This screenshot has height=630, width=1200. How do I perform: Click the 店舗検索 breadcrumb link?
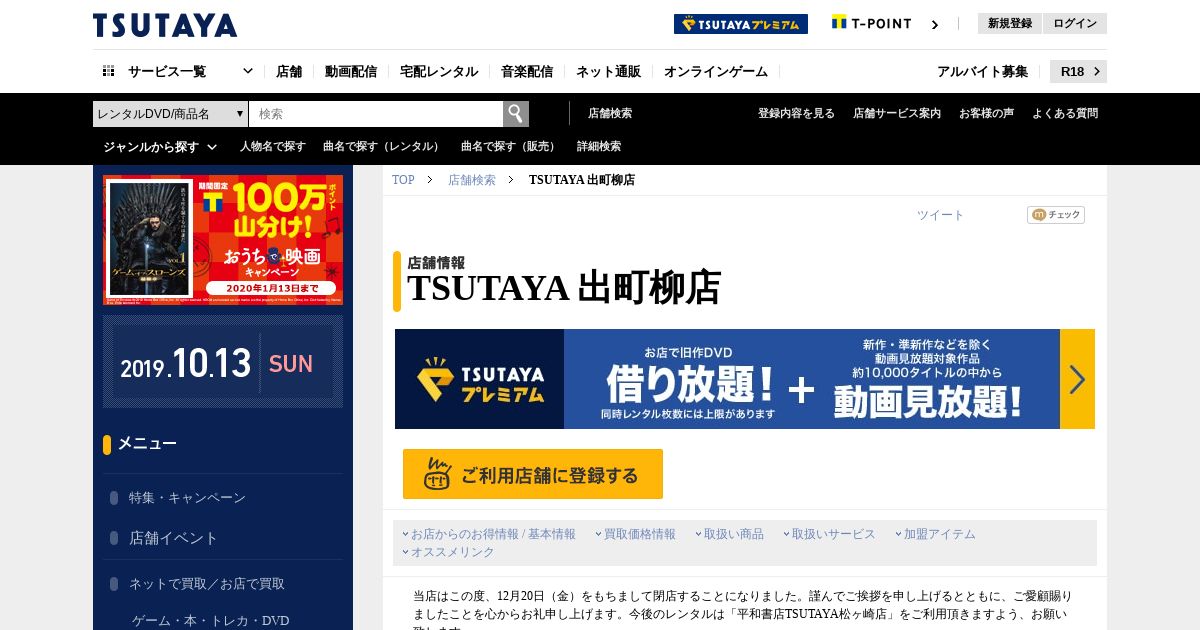coord(472,180)
